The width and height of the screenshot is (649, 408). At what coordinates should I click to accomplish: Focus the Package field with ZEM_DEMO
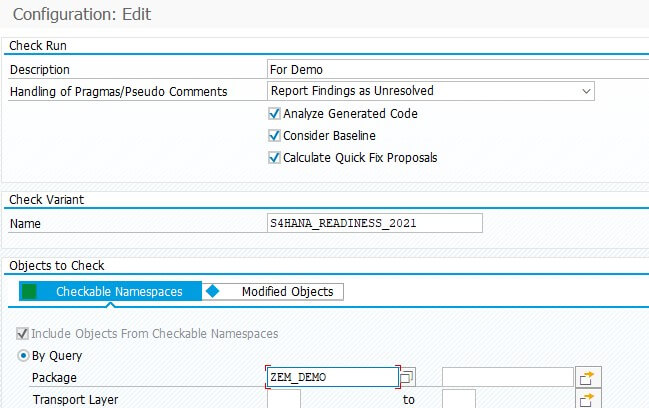click(333, 377)
